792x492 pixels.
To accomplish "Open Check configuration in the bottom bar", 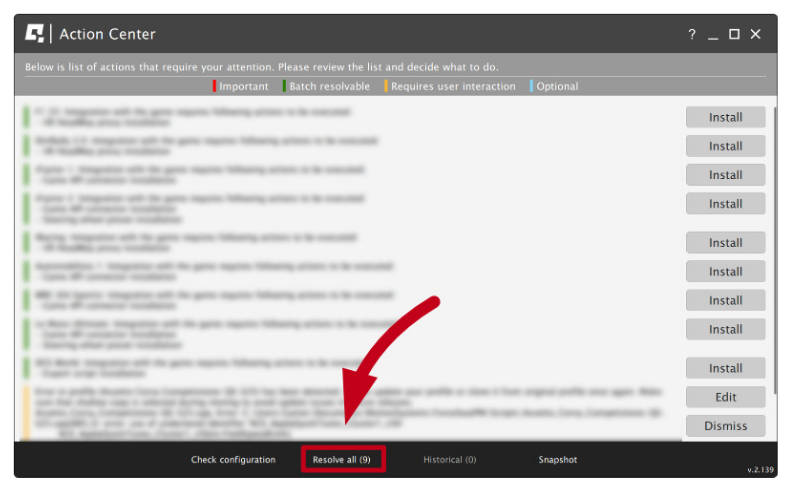I will [x=233, y=460].
